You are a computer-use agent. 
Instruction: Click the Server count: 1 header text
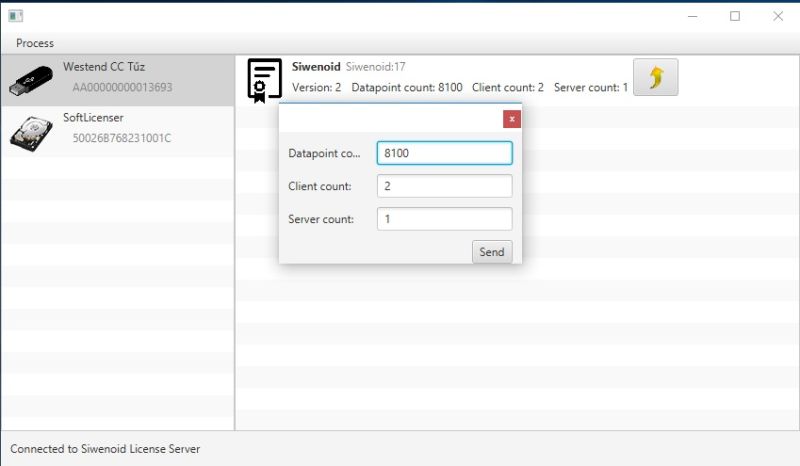591,88
